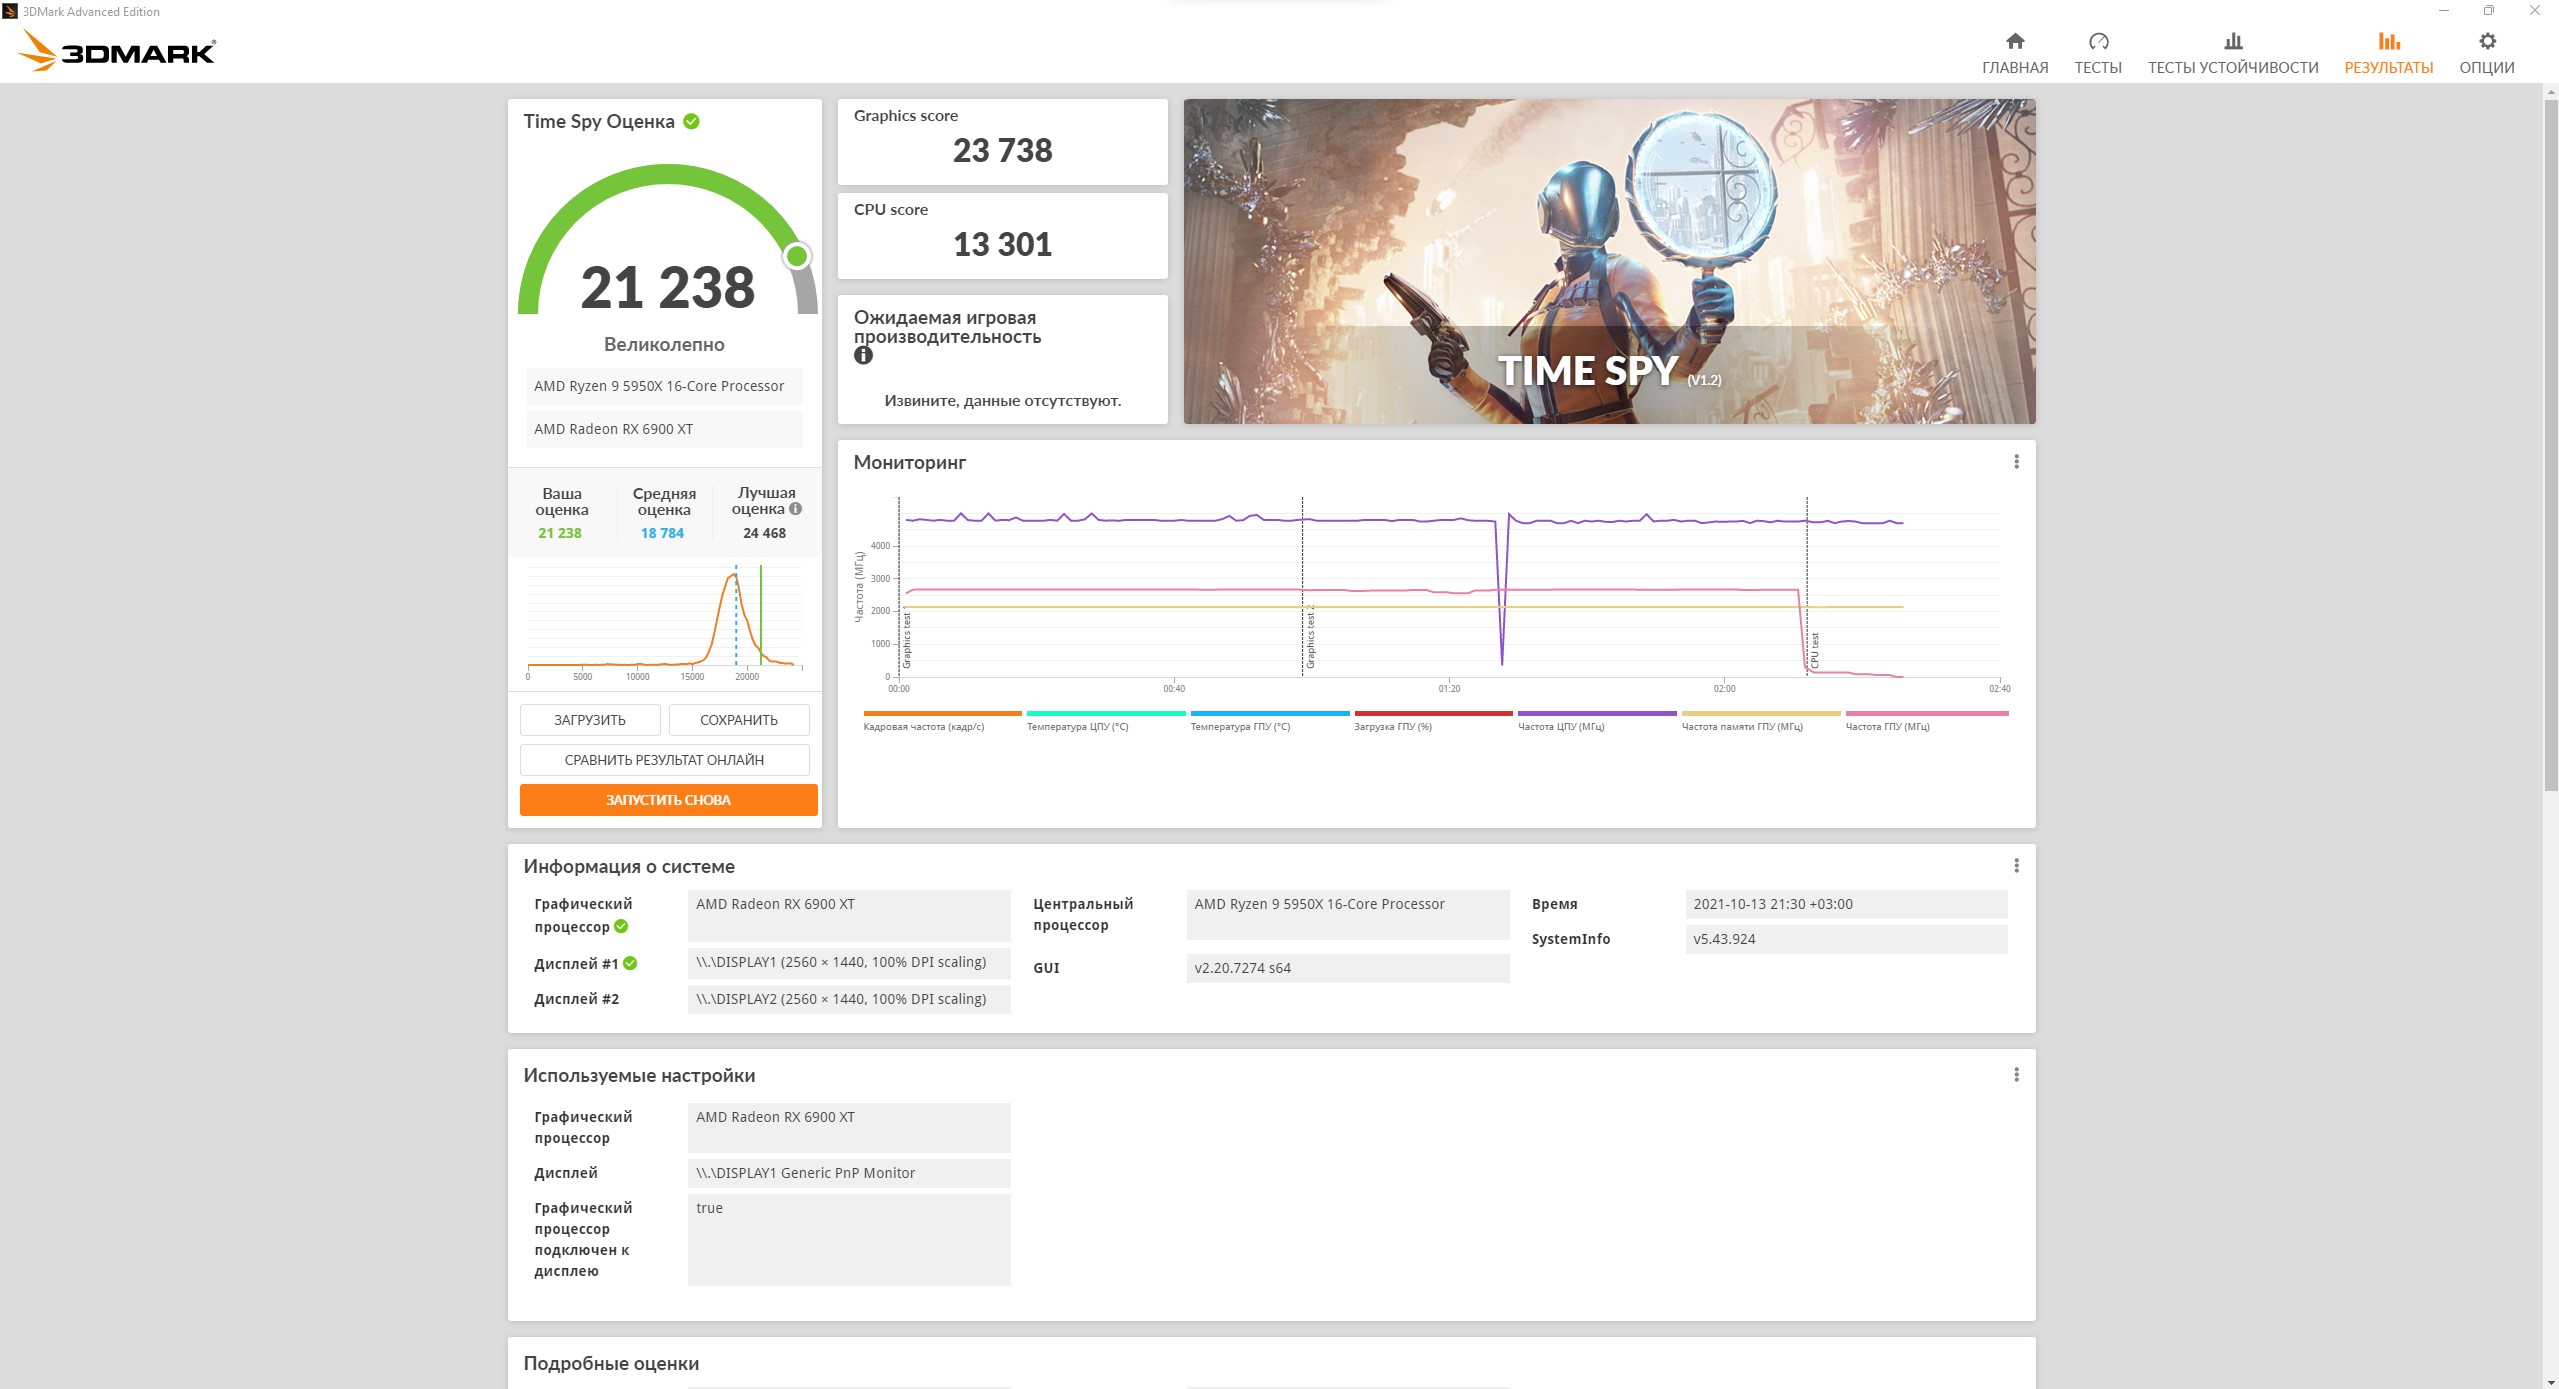Click the СОХРАНИТЬ button
The width and height of the screenshot is (2559, 1389).
tap(738, 720)
